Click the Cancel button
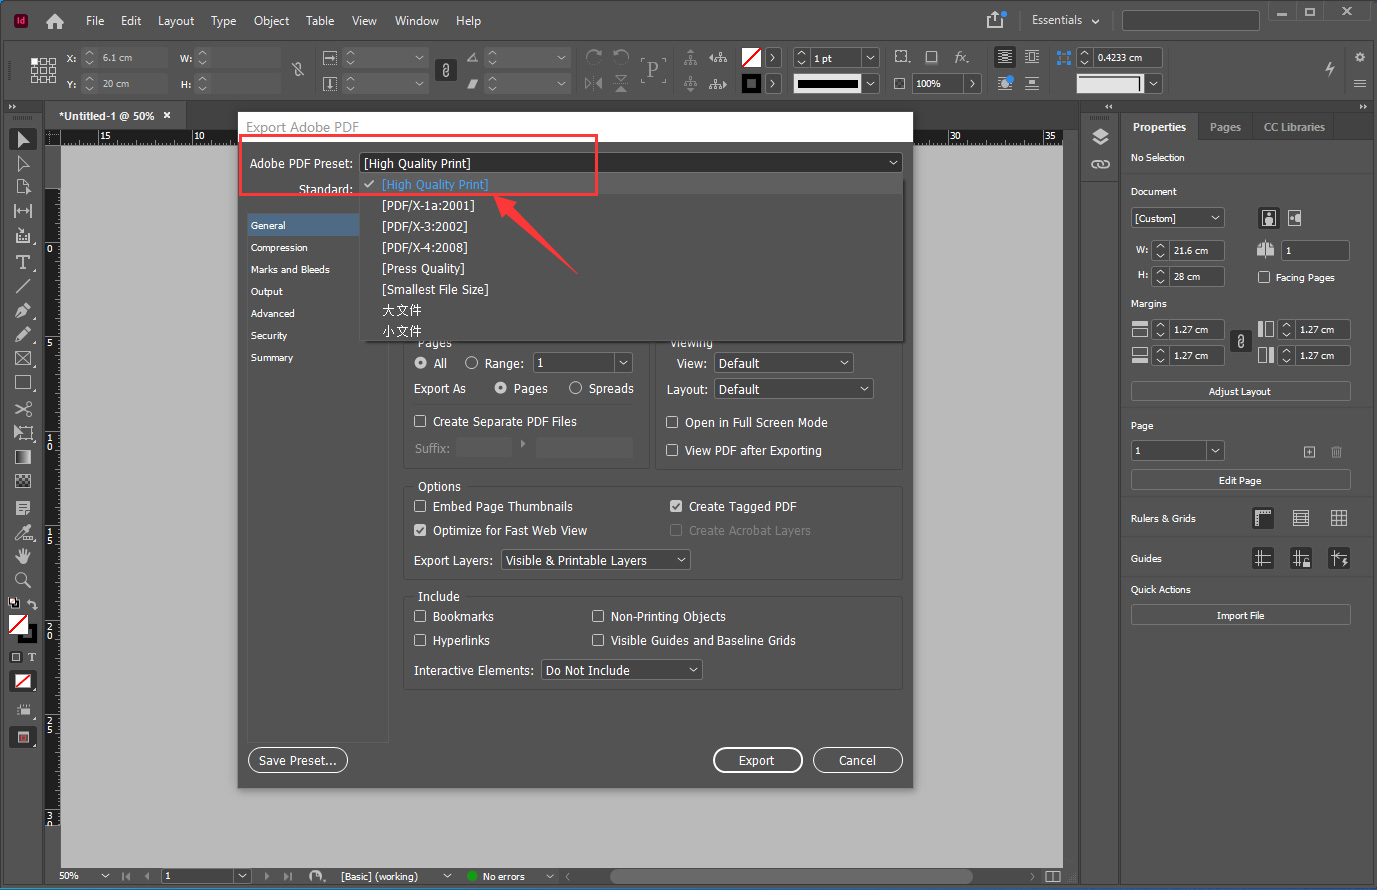Viewport: 1377px width, 890px height. (x=857, y=760)
